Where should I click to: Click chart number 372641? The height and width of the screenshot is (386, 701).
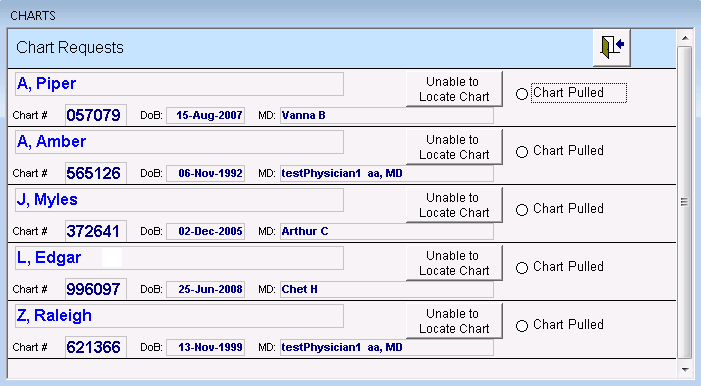[96, 231]
